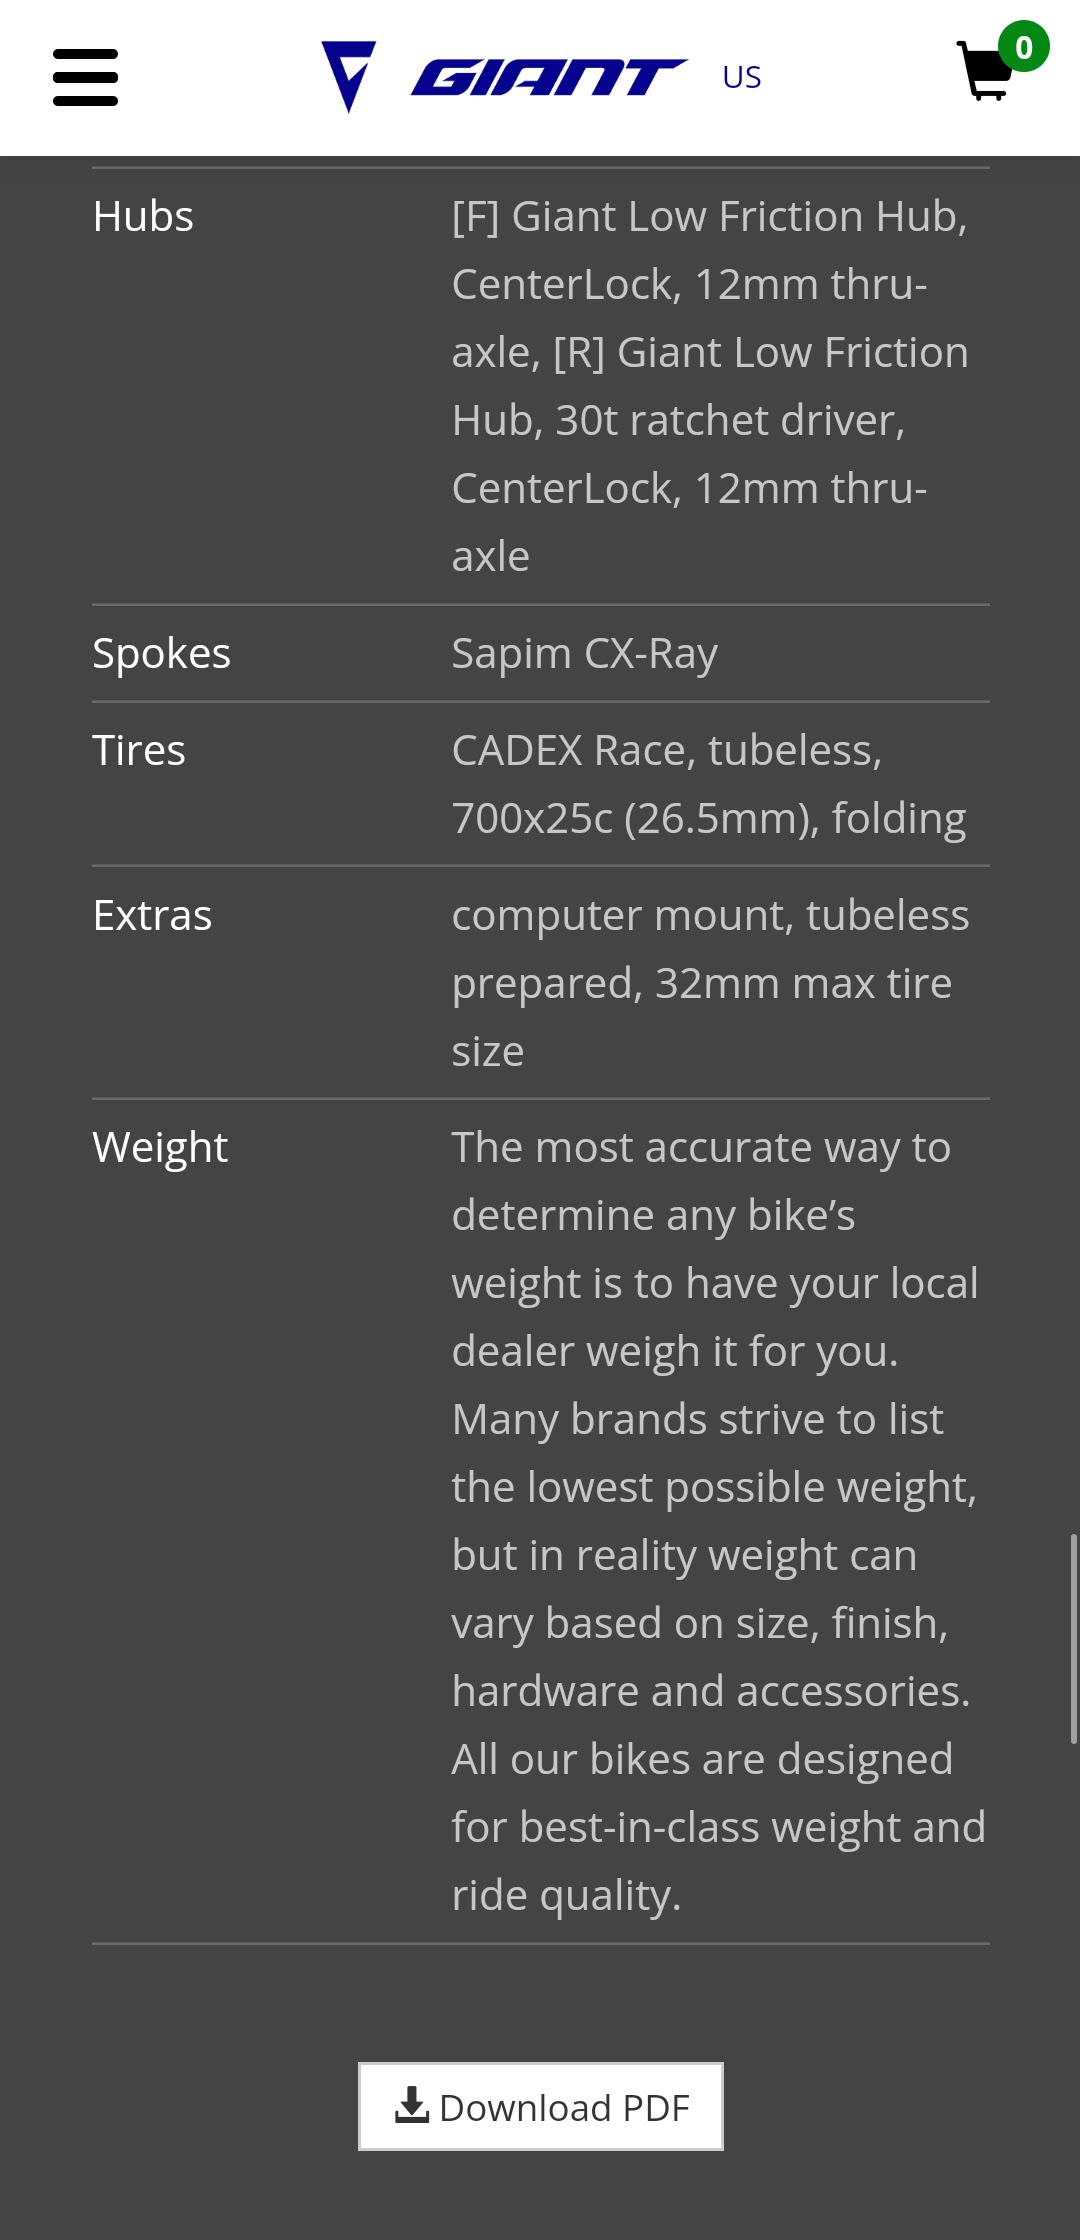Click the Giant emblem logo icon
The width and height of the screenshot is (1080, 2240).
coord(348,76)
